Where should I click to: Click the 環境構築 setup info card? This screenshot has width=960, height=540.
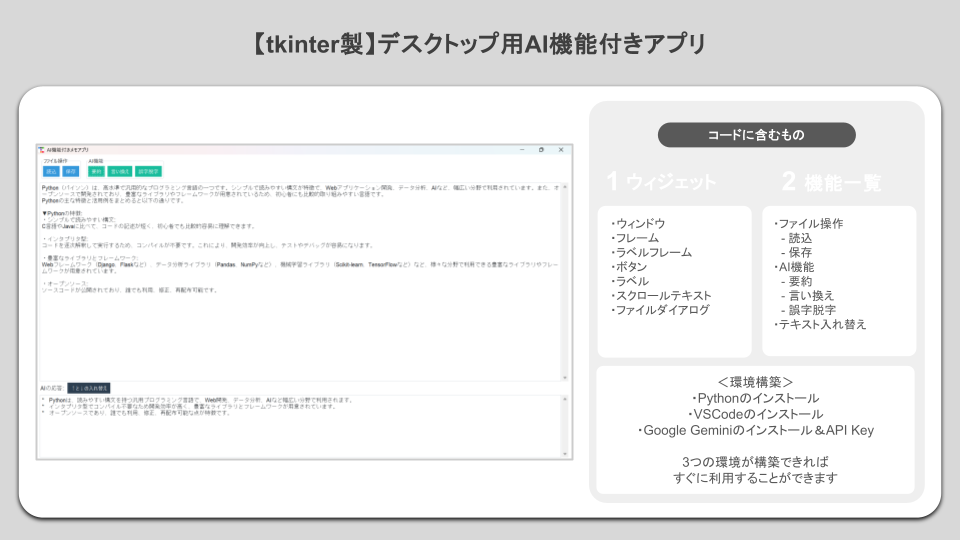tap(756, 430)
